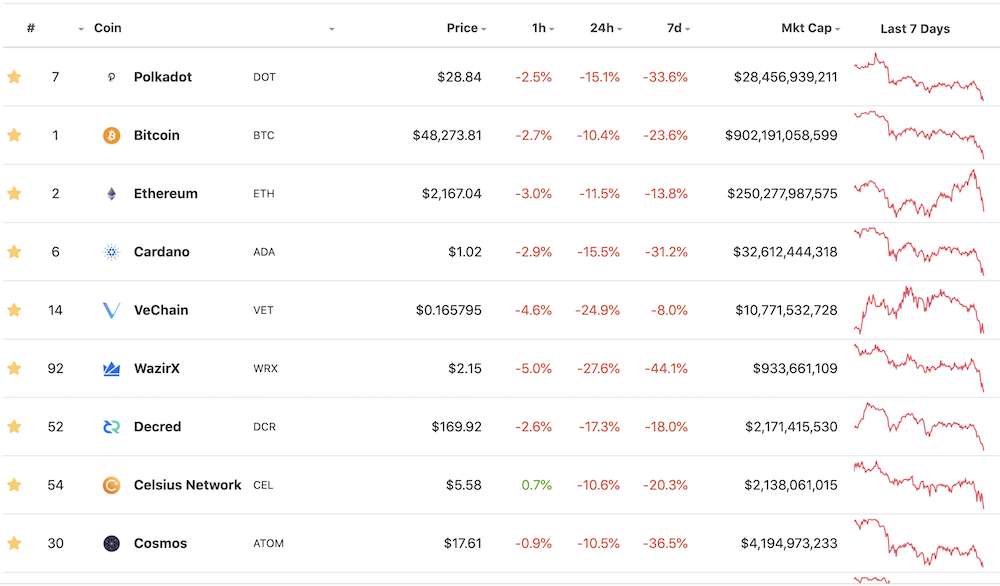View Decred's 7-day sparkline chart
1000x586 pixels.
(919, 427)
